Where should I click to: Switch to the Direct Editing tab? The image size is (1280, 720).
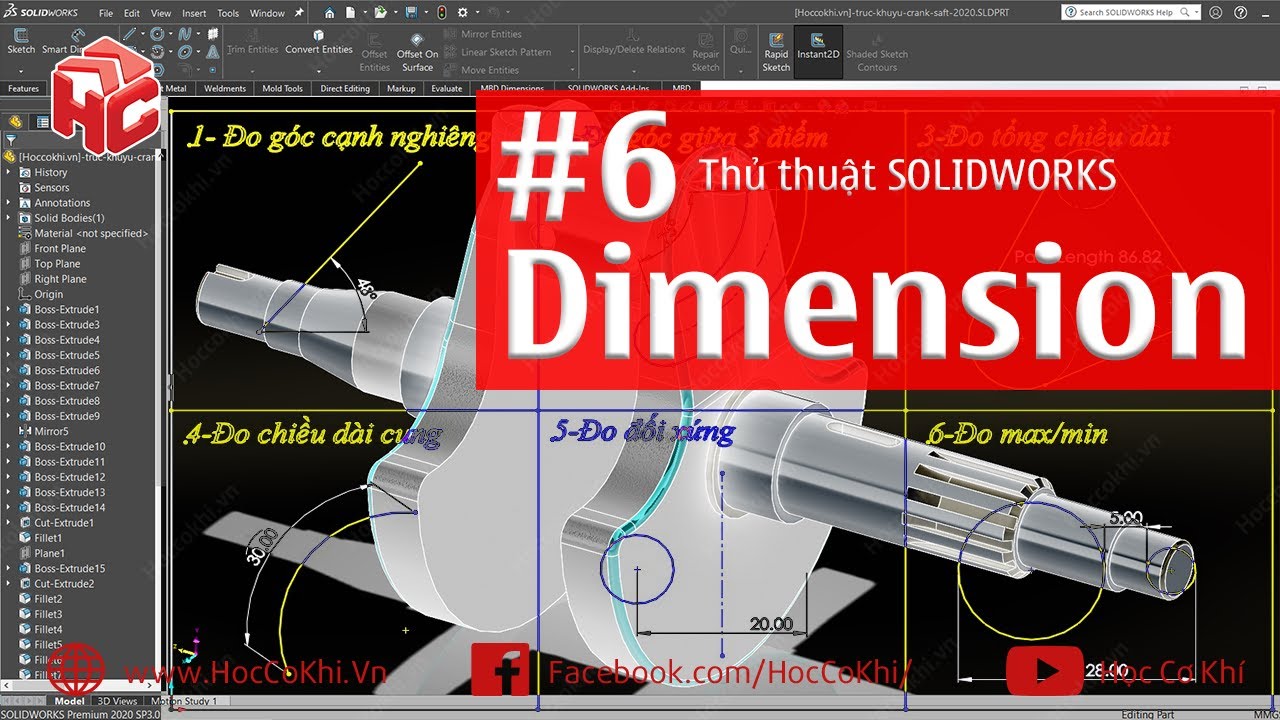click(345, 88)
